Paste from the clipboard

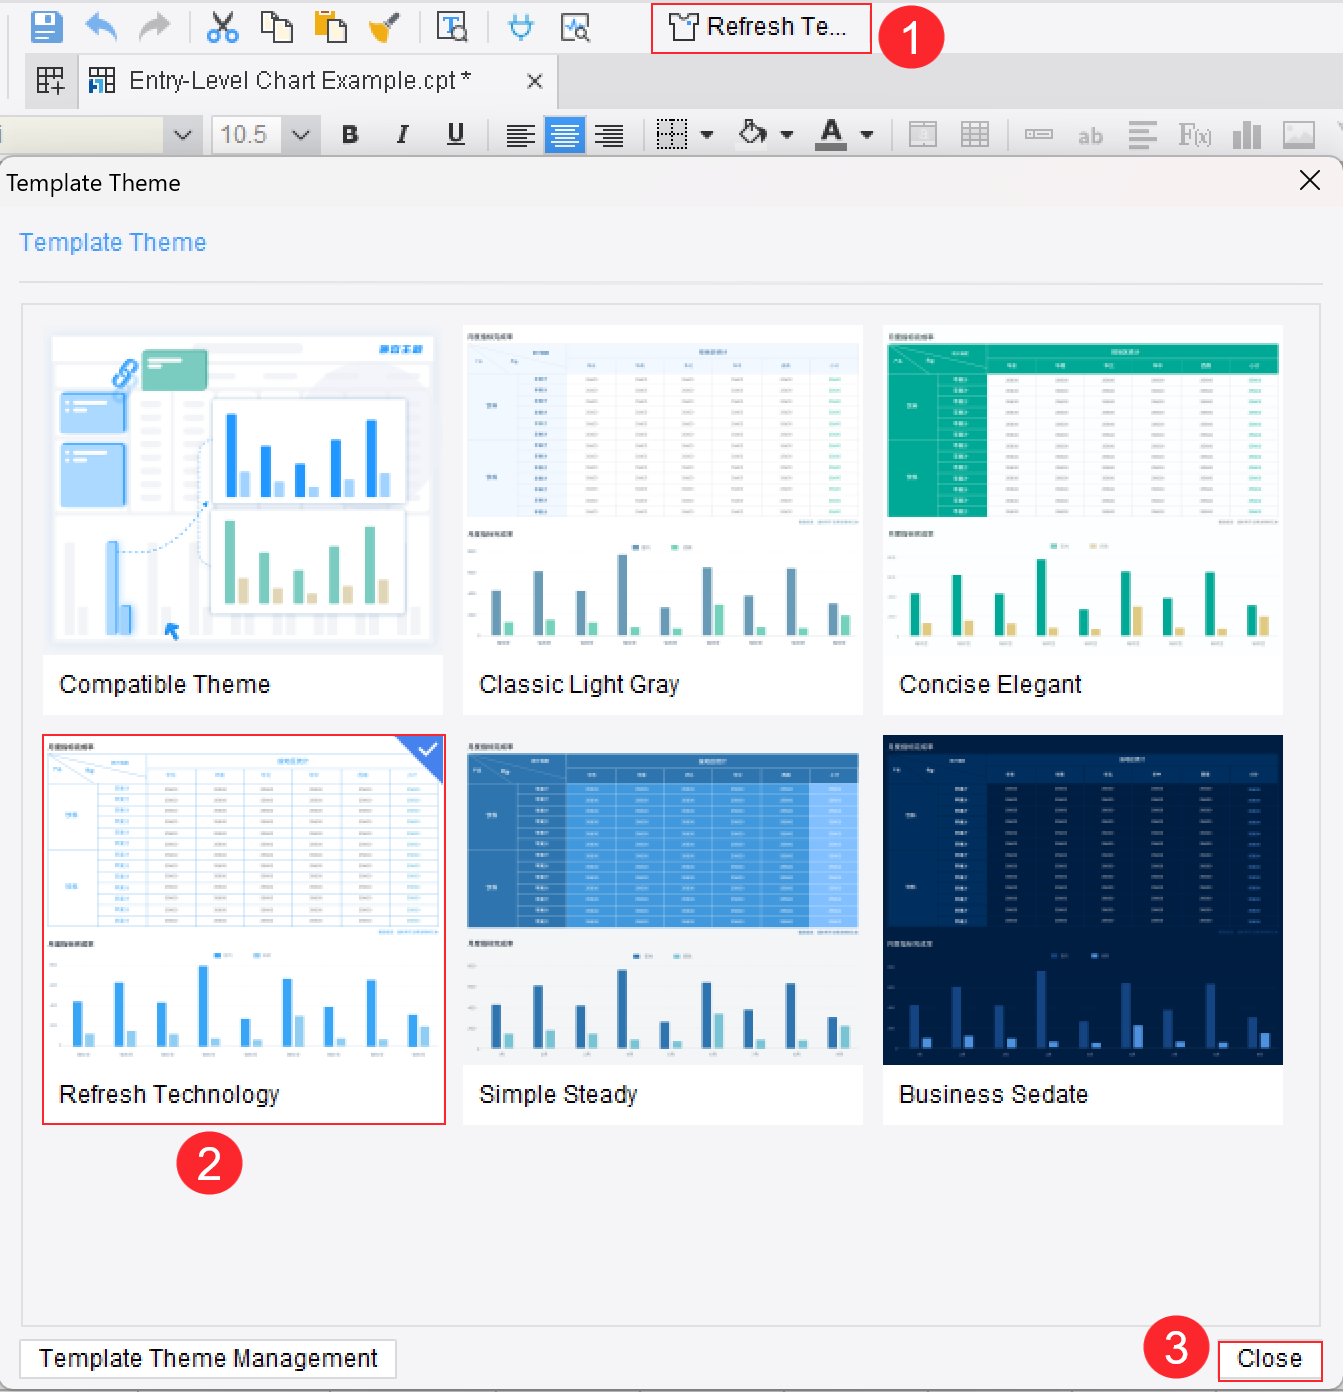coord(330,27)
